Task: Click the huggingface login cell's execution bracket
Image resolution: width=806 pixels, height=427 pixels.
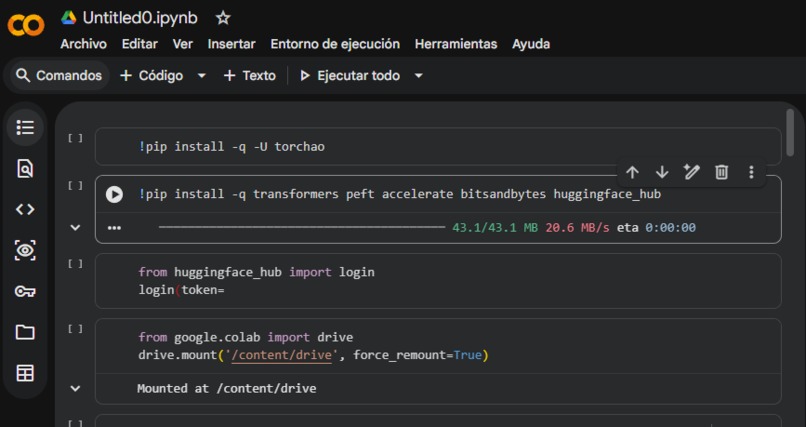Action: (x=76, y=264)
